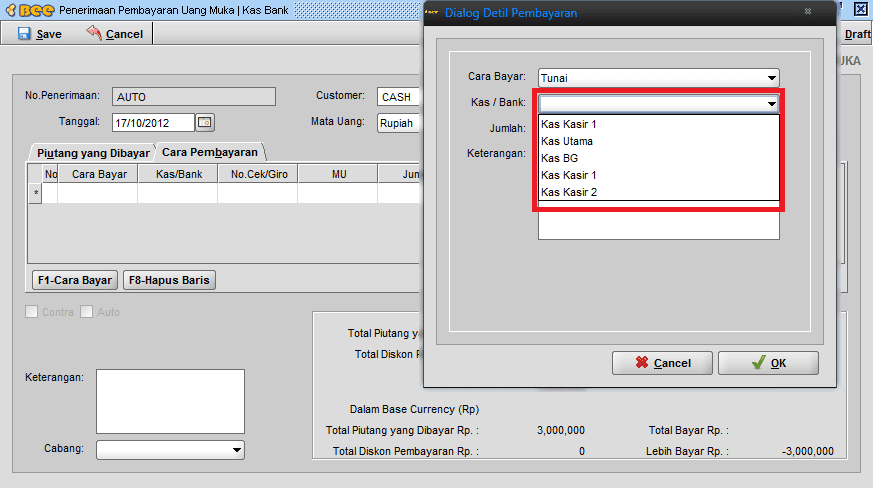
Task: Open the calendar picker next to Tanggal
Action: point(205,122)
